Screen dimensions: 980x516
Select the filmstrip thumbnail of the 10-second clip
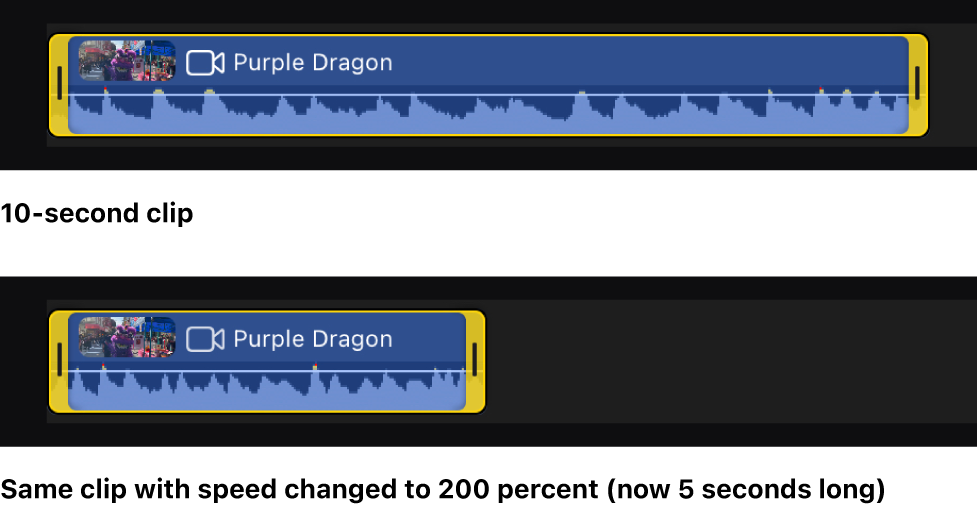coord(127,61)
